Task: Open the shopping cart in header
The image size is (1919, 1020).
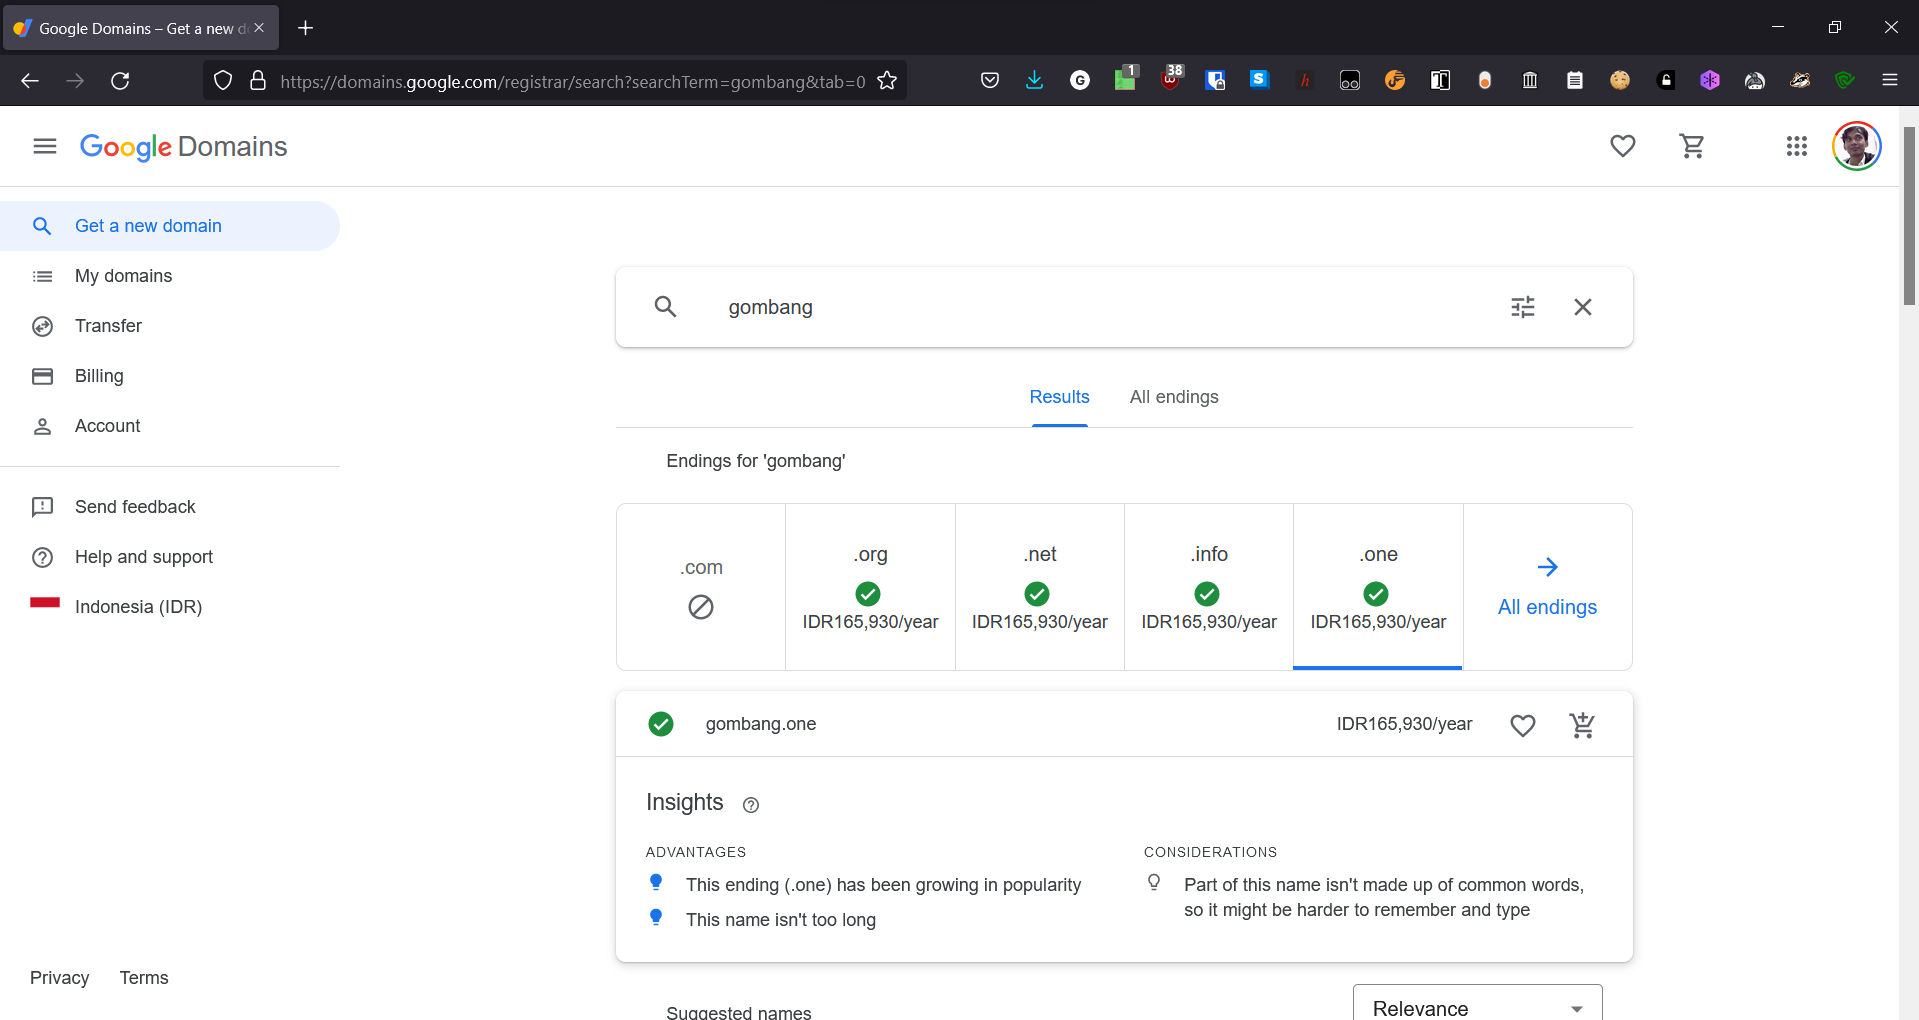Action: (1692, 146)
